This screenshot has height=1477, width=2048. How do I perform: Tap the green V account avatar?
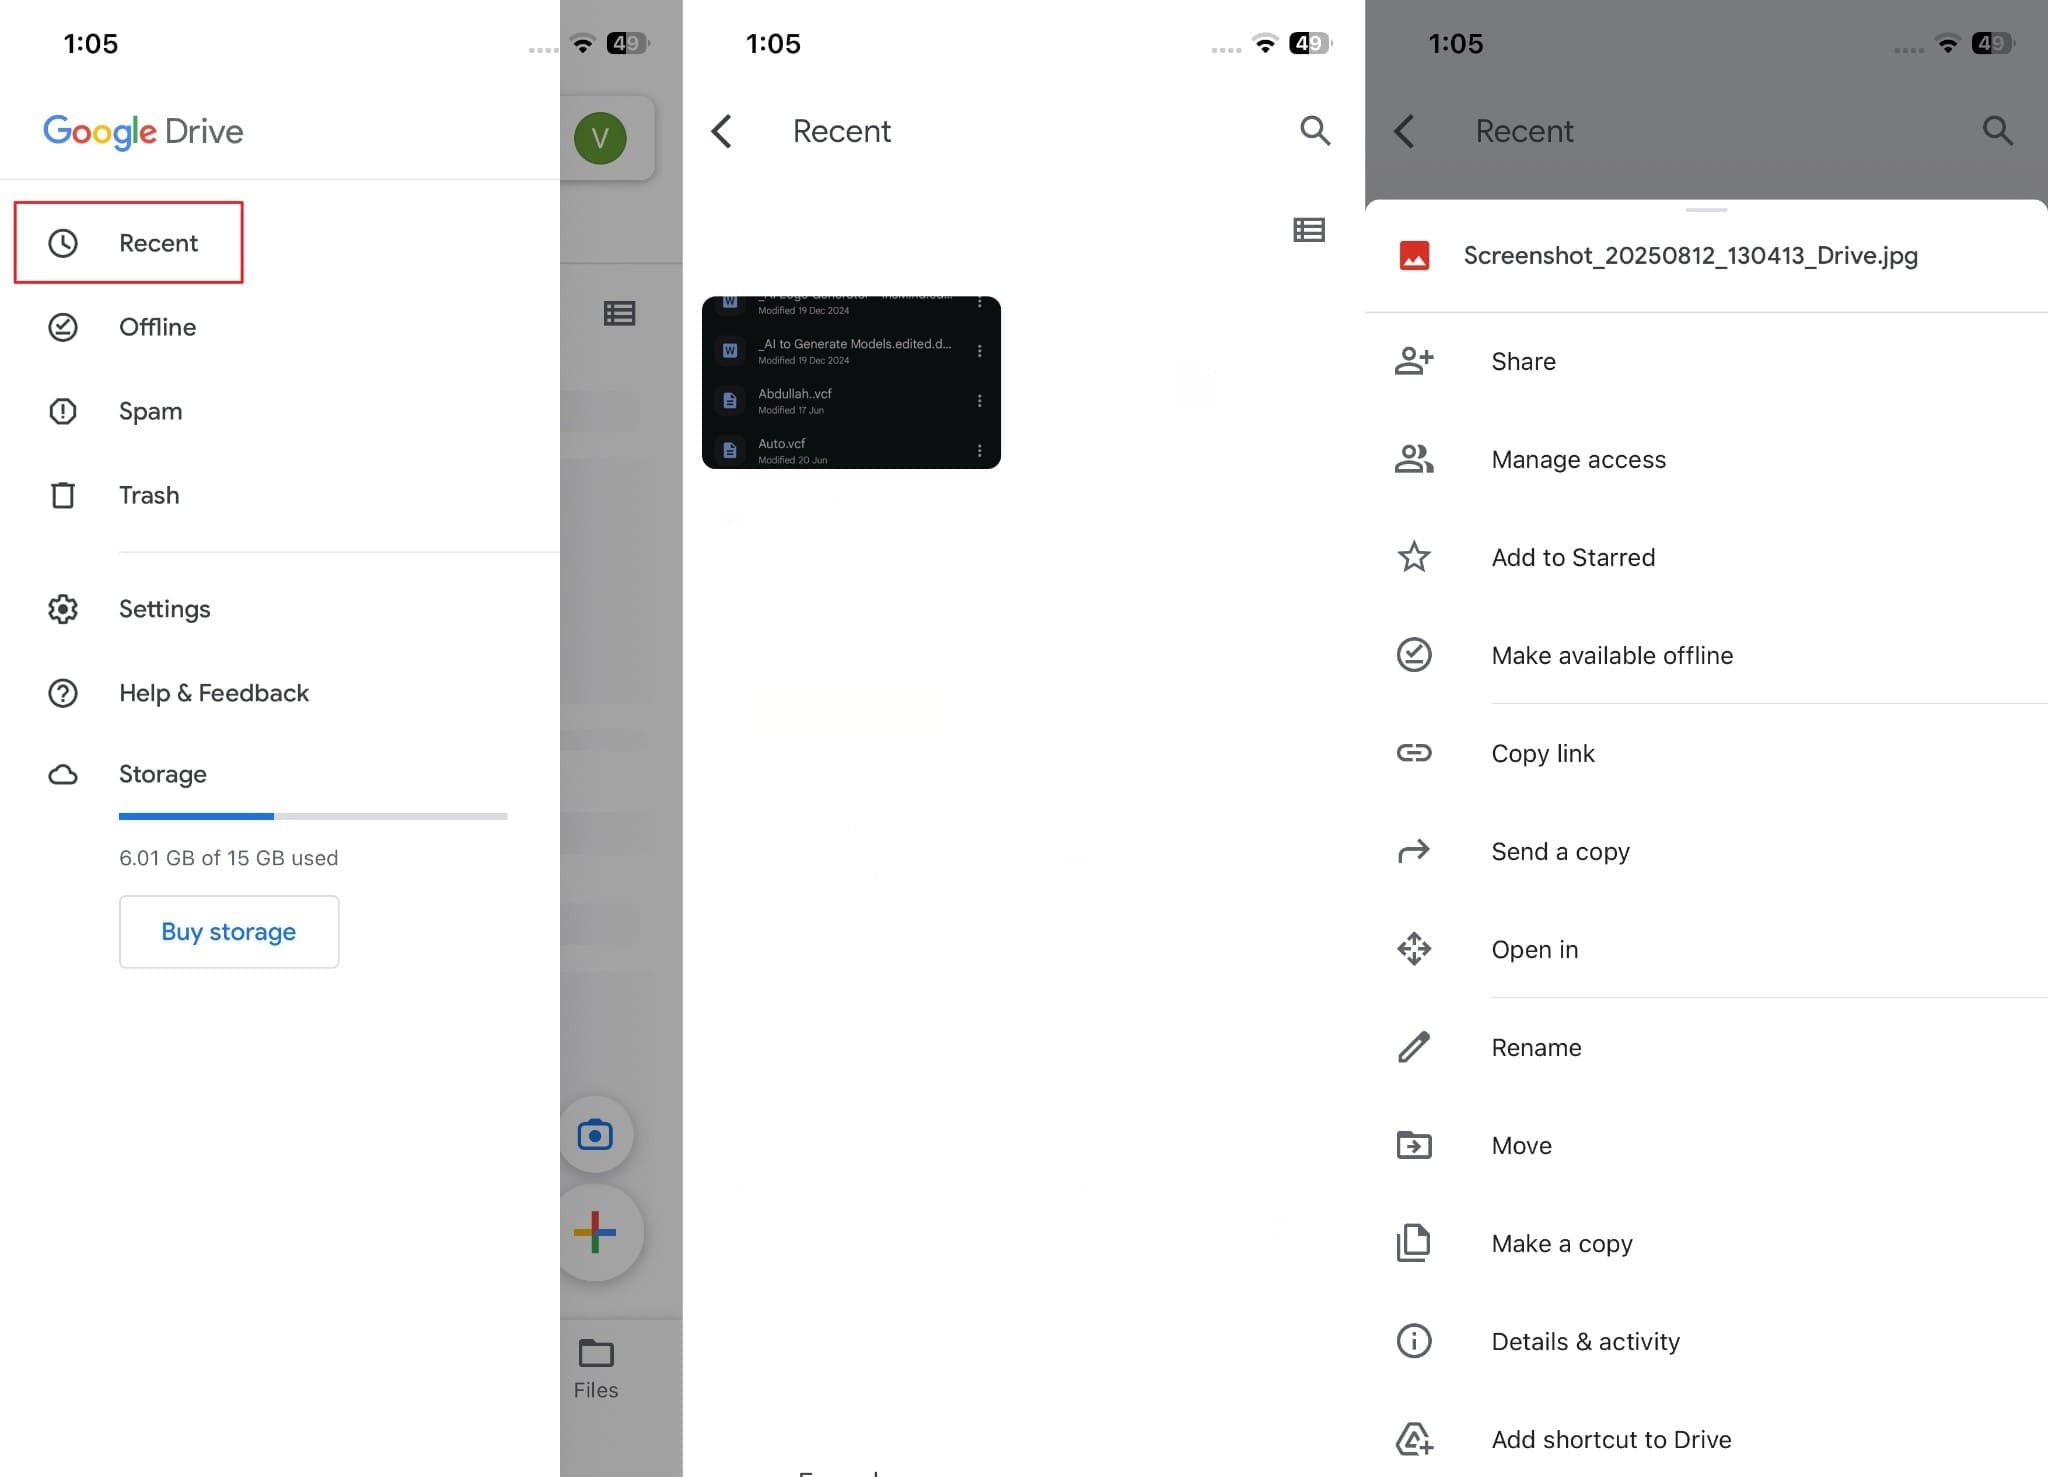[600, 138]
